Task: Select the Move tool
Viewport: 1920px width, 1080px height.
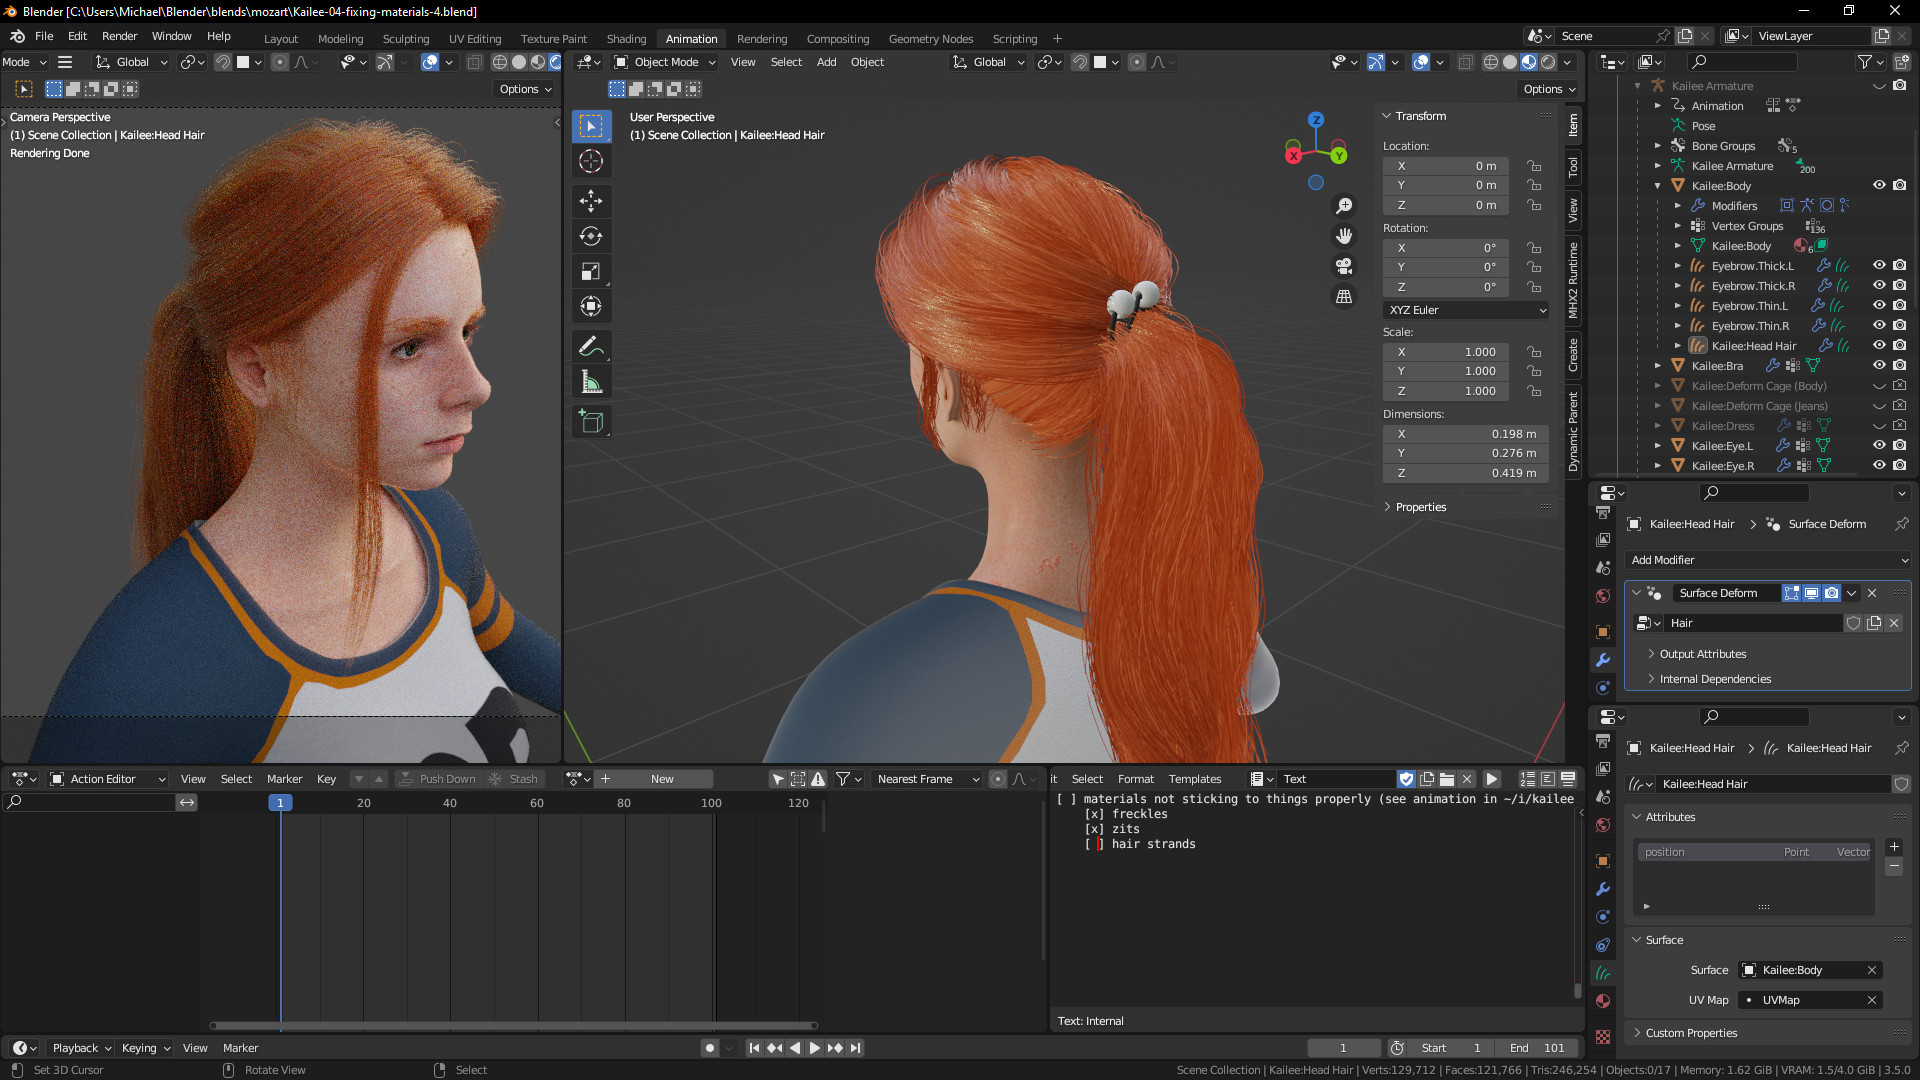Action: coord(591,201)
